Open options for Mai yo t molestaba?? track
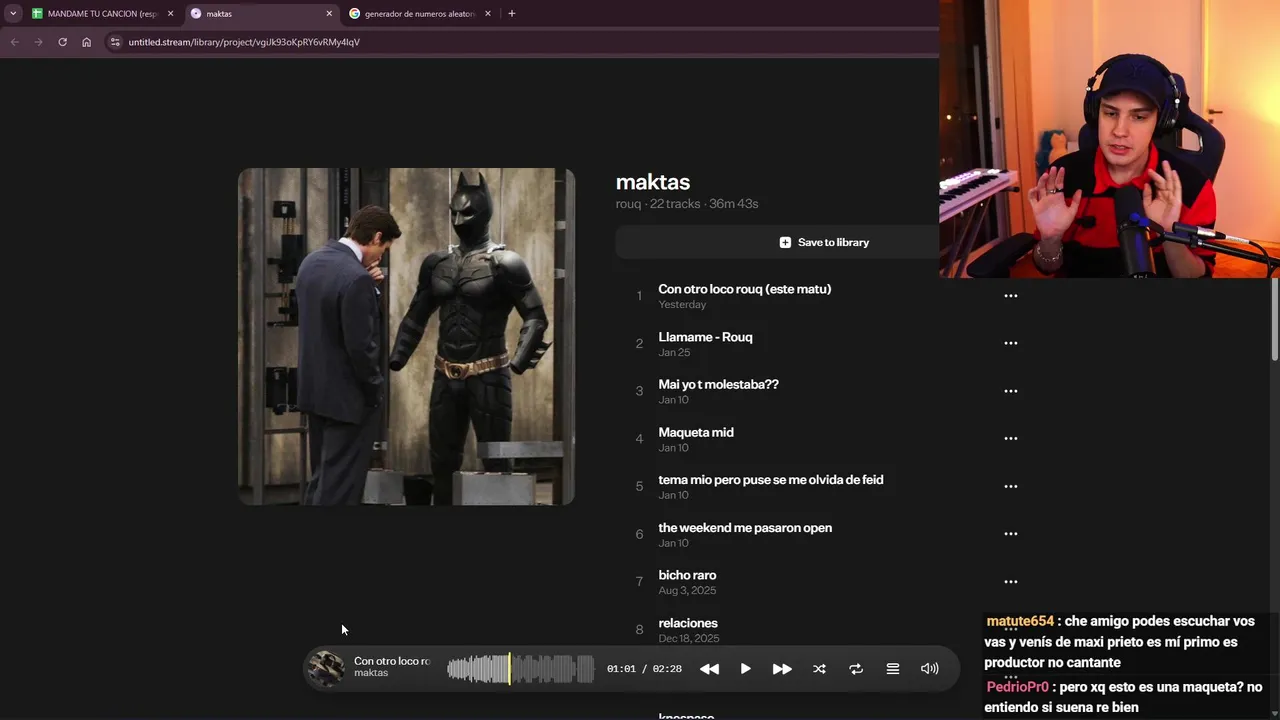The image size is (1280, 720). 1010,391
